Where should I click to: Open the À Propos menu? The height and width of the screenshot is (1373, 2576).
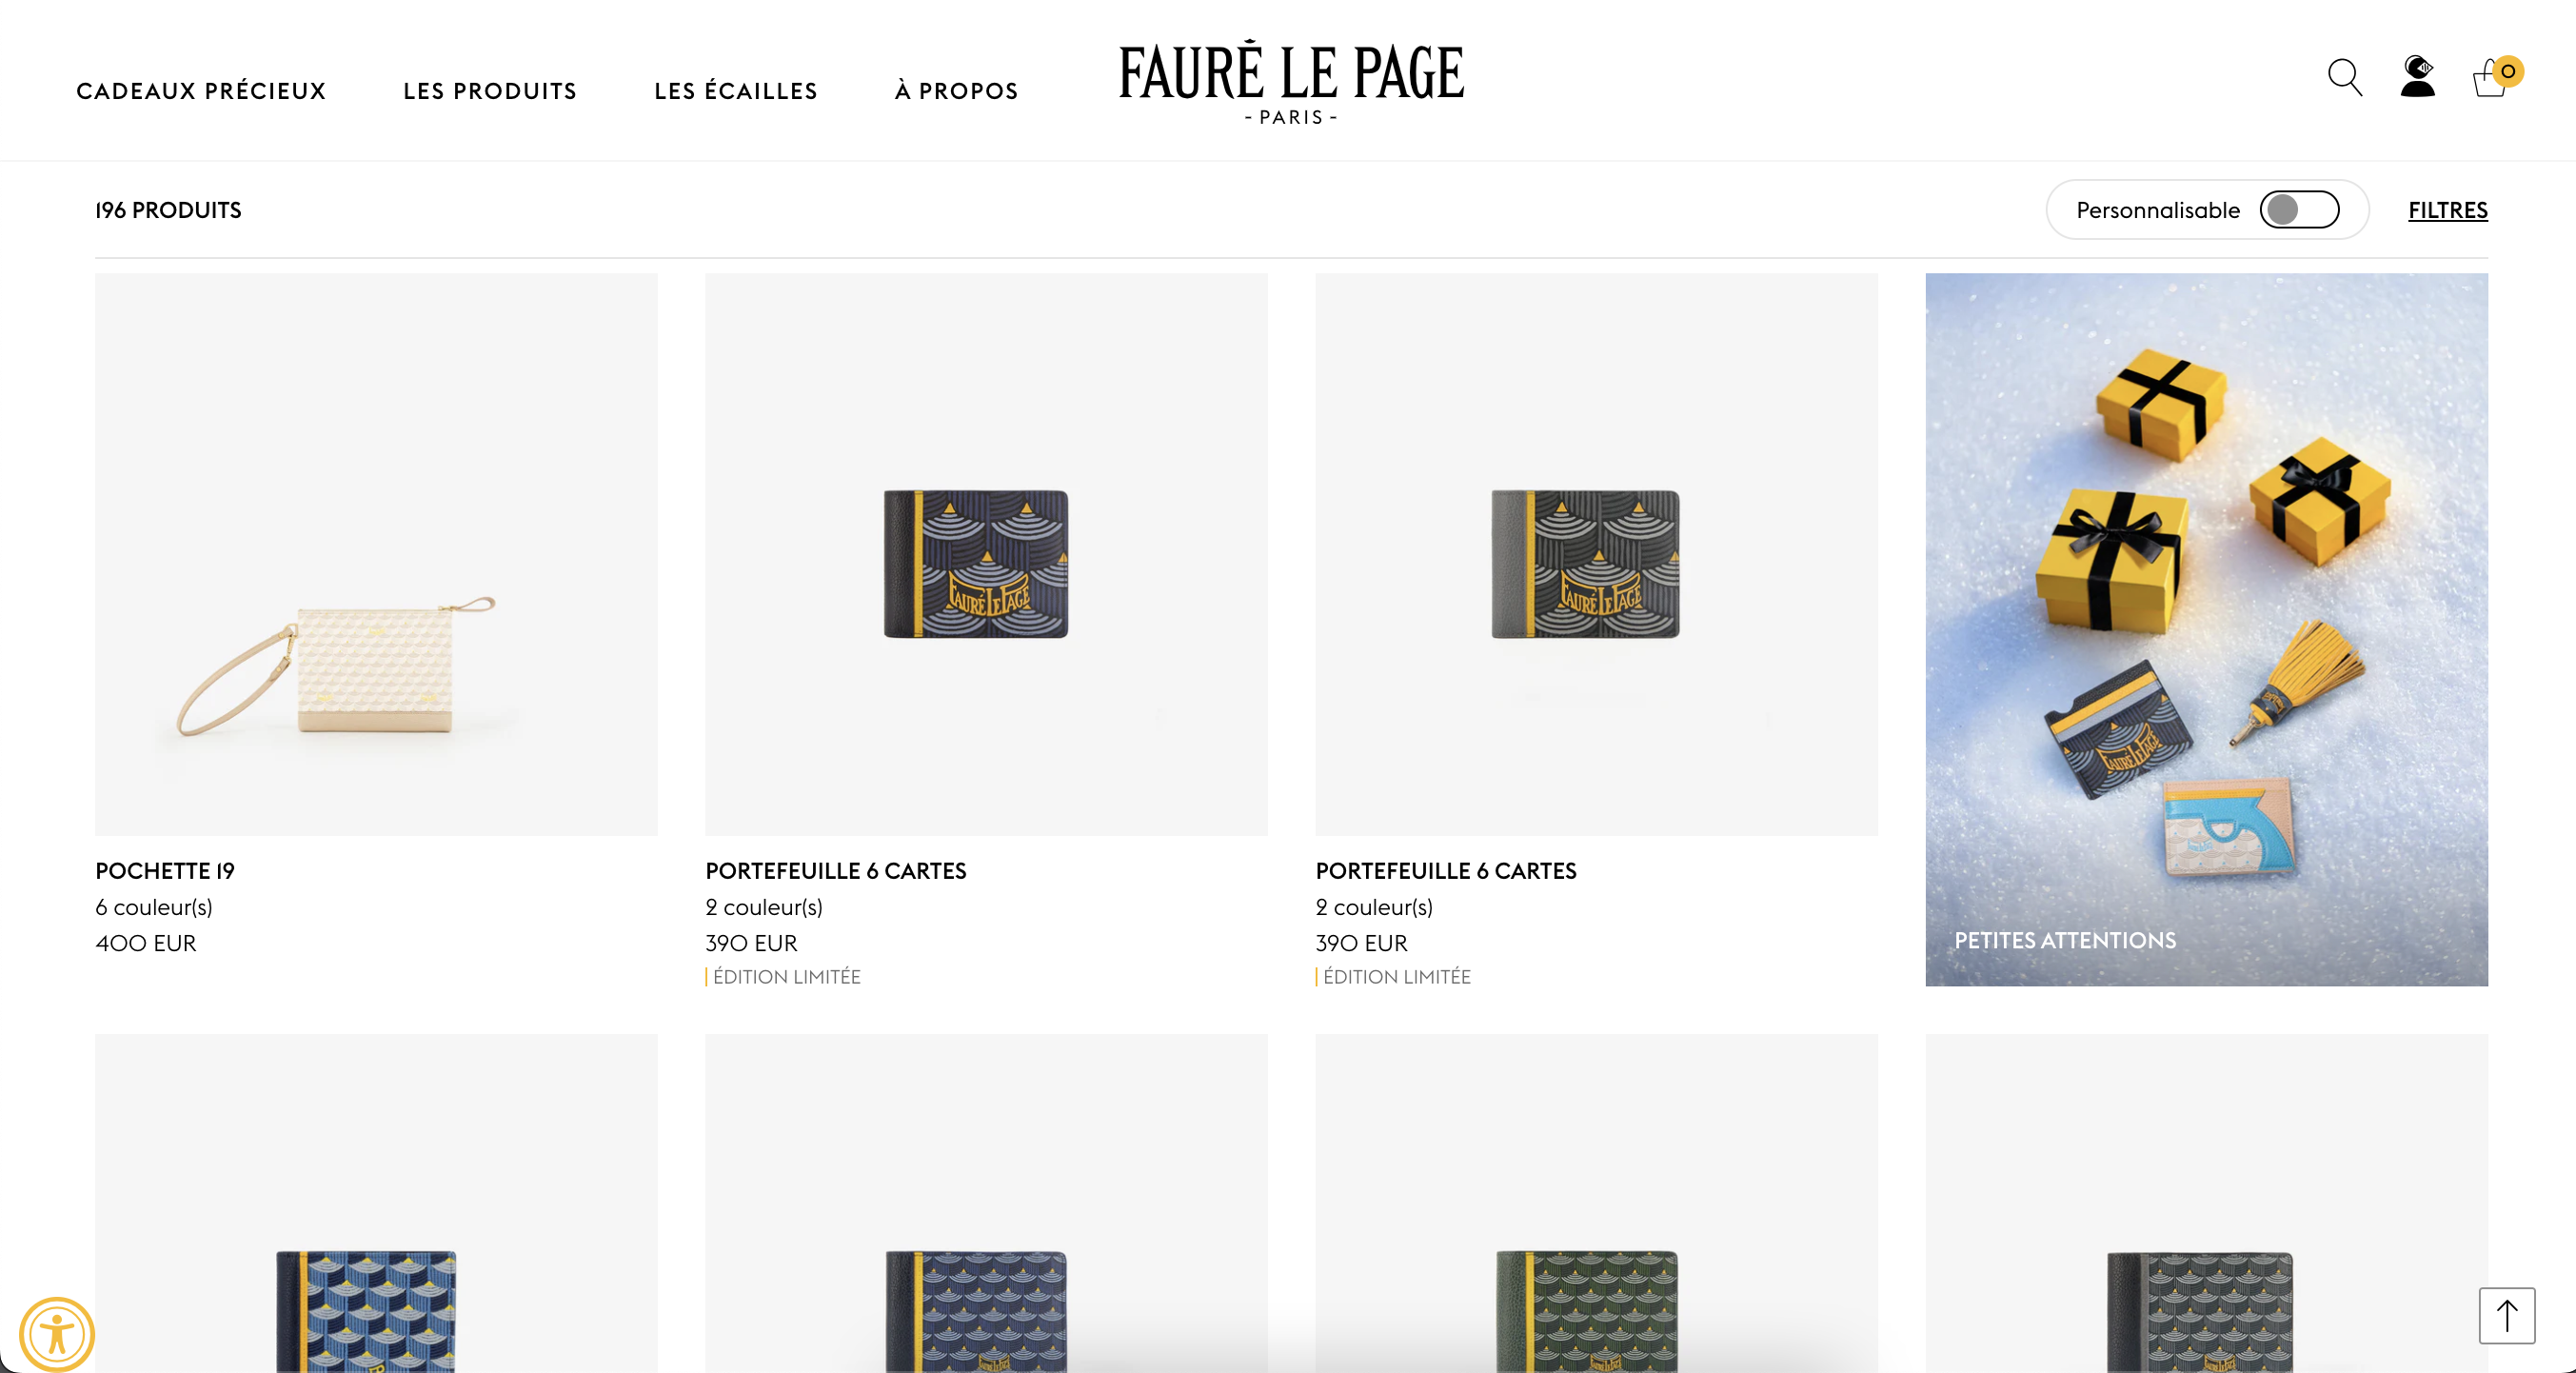(x=956, y=91)
